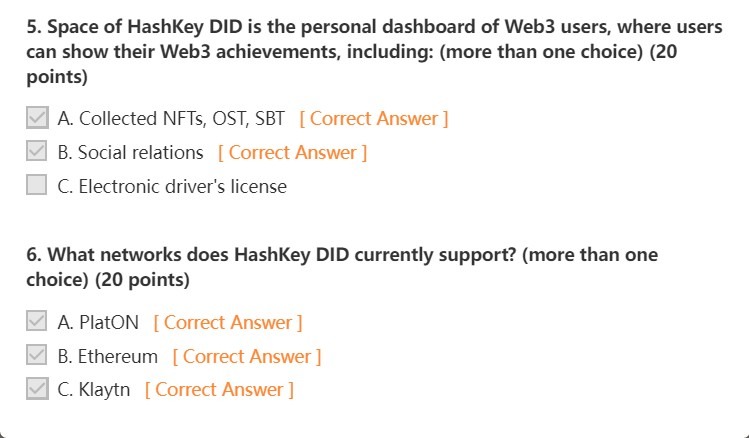Uncheck the C. Klaytn checkbox
This screenshot has height=438, width=749.
[x=37, y=390]
